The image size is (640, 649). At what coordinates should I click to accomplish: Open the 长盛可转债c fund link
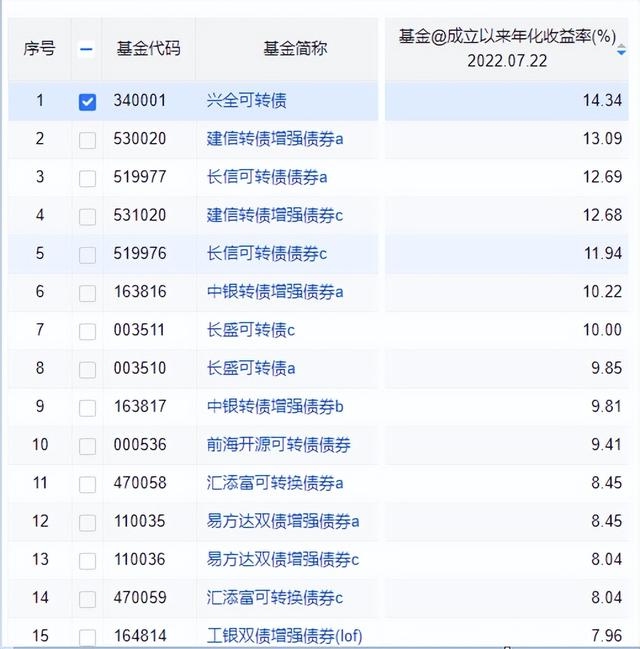tap(251, 330)
